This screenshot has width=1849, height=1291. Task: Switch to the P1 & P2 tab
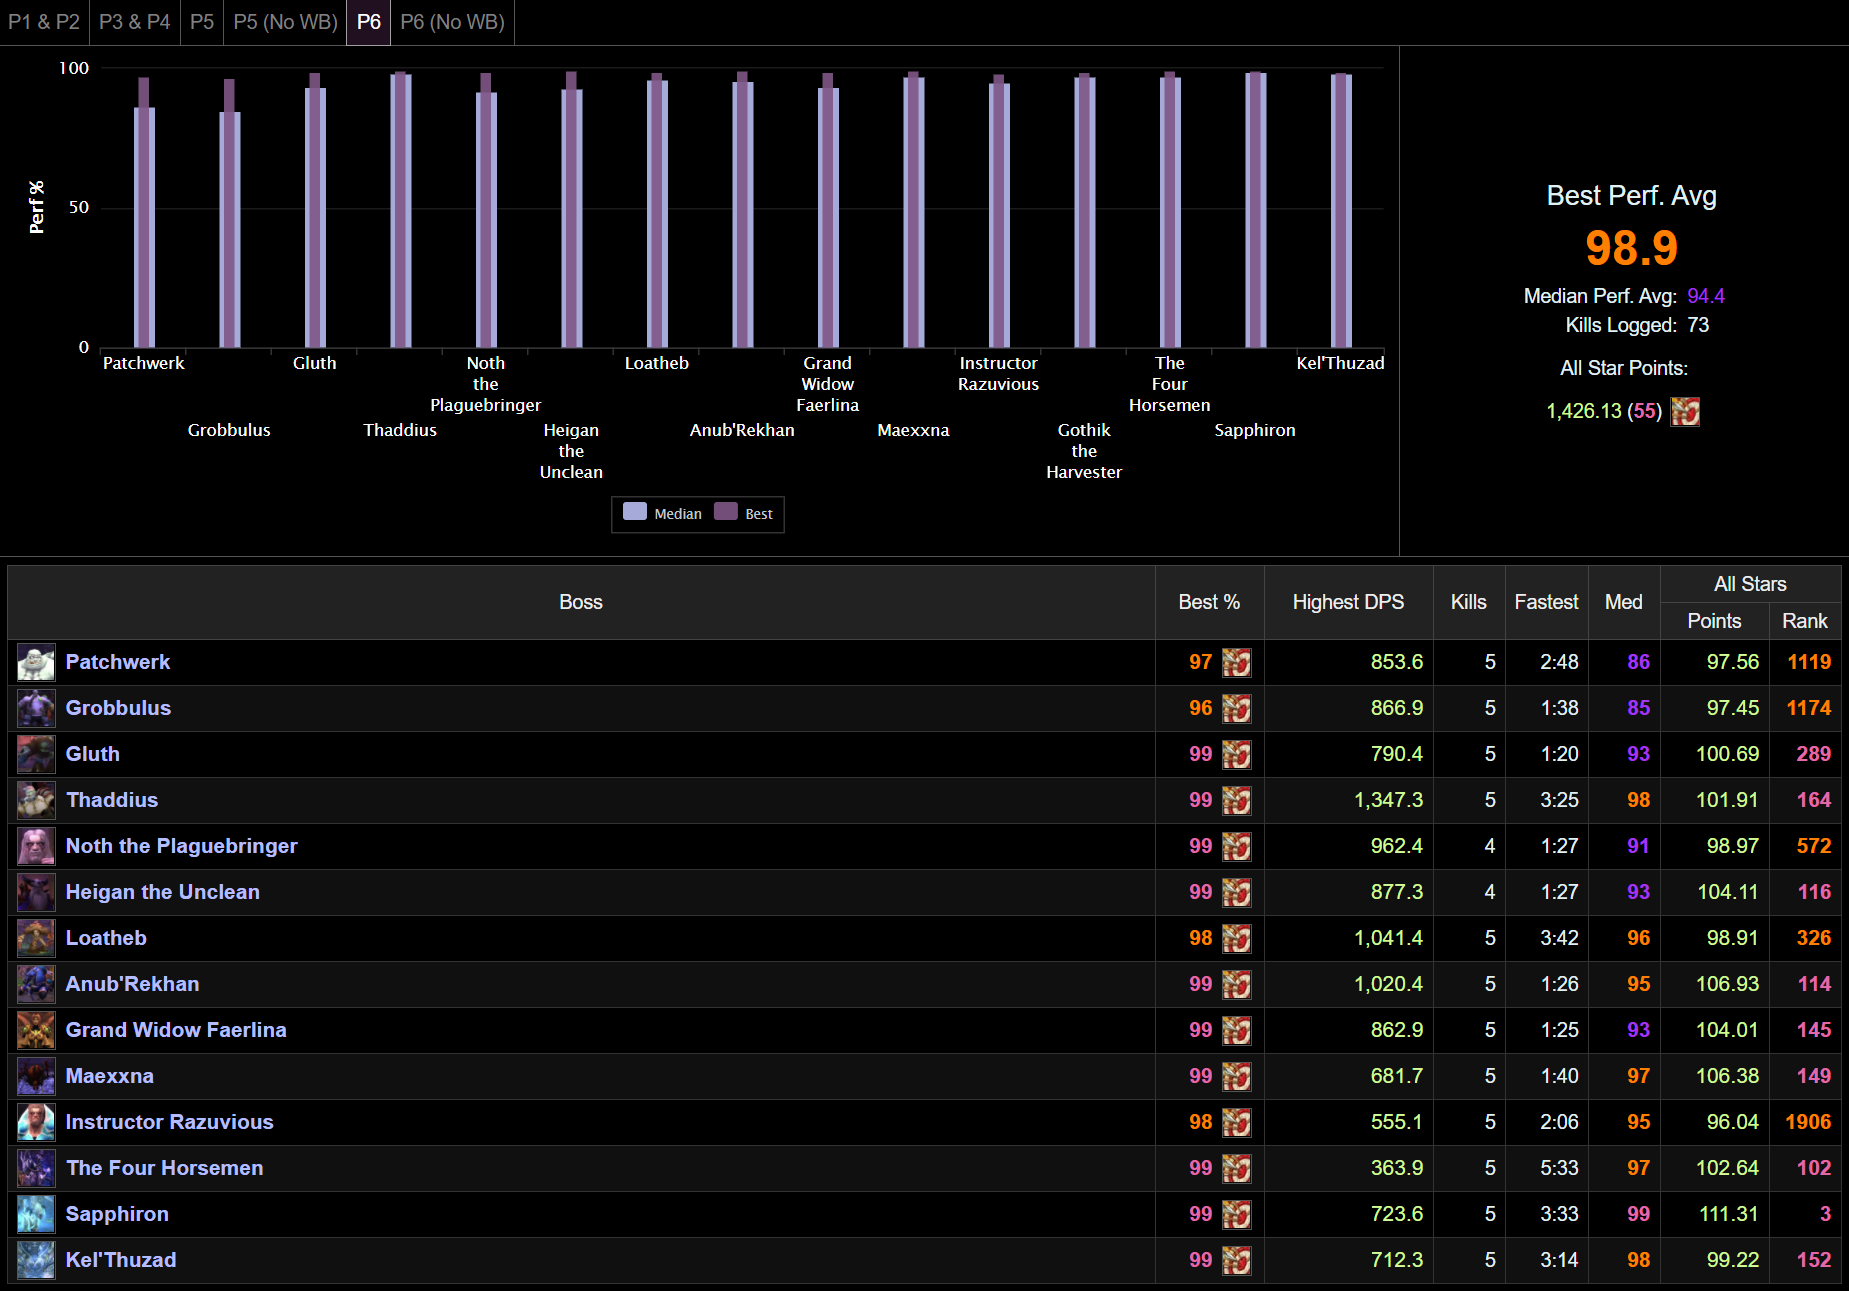pyautogui.click(x=44, y=22)
